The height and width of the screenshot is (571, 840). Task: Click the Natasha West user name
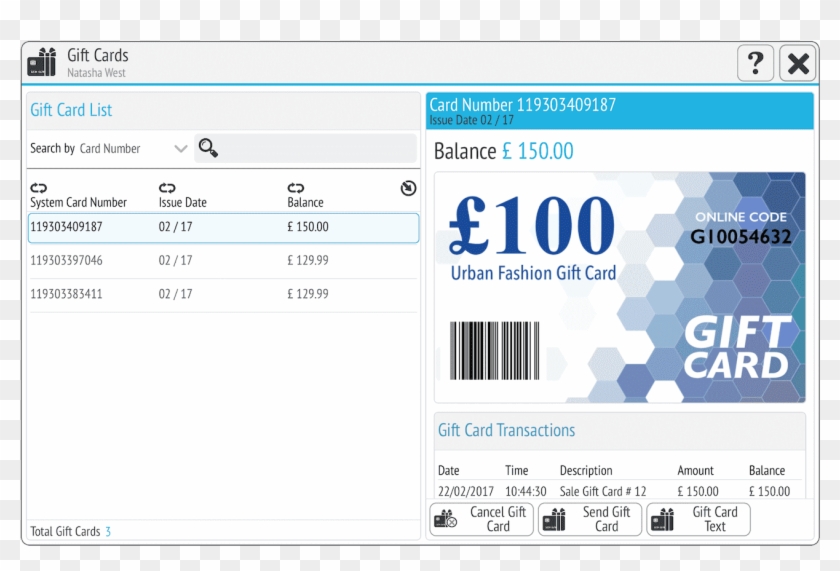tap(96, 73)
